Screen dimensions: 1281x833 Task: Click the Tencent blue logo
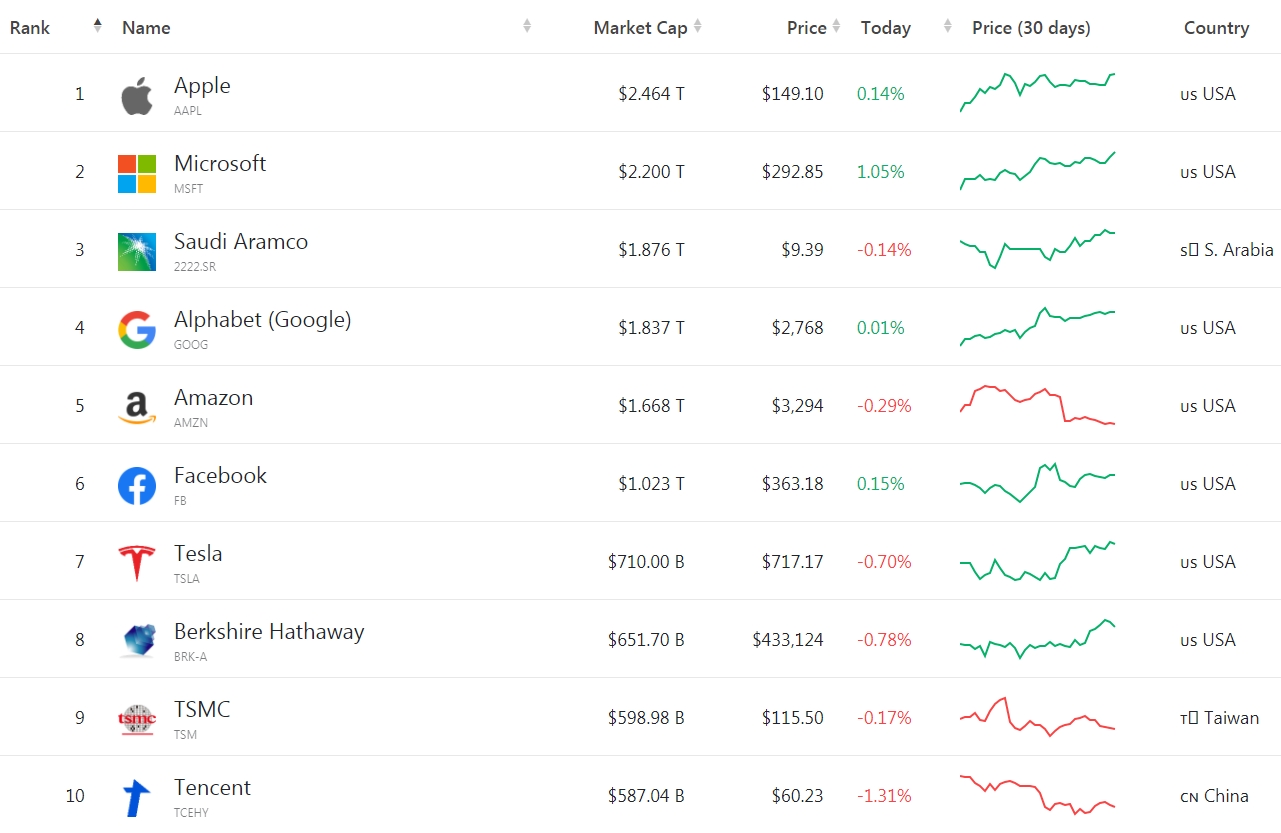(137, 798)
